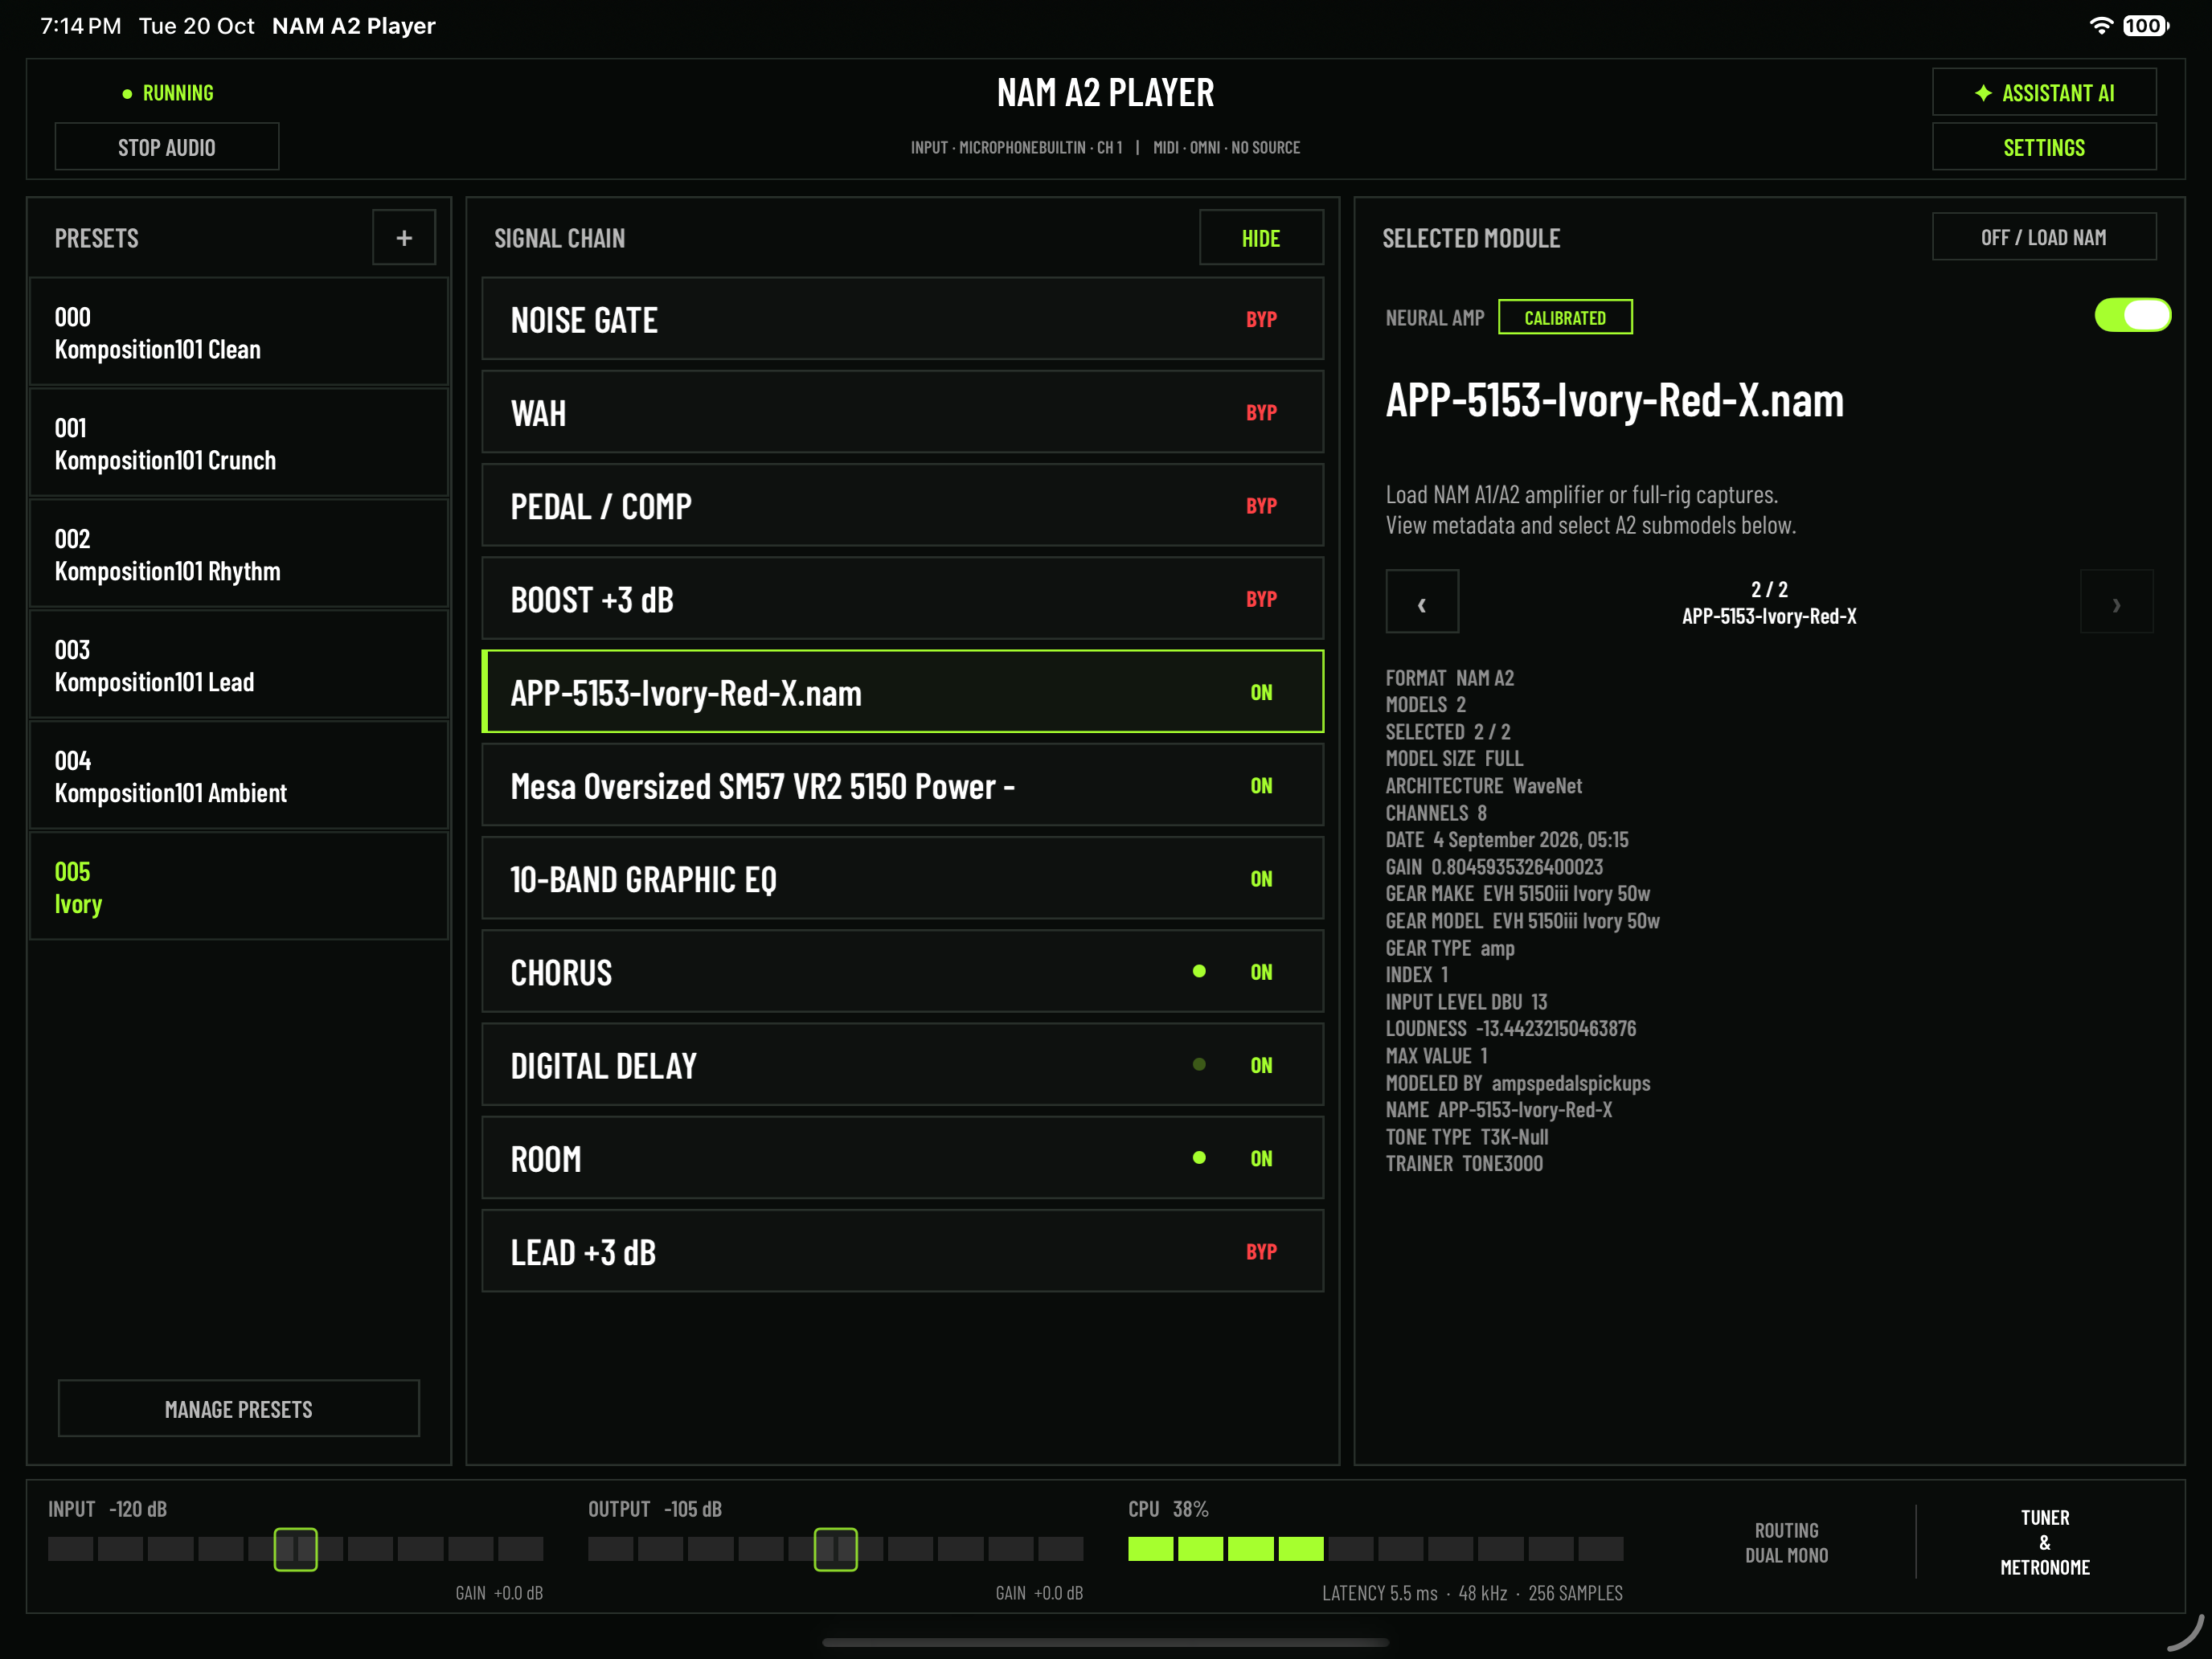Click Manage Presets button
The width and height of the screenshot is (2212, 1659).
click(239, 1409)
